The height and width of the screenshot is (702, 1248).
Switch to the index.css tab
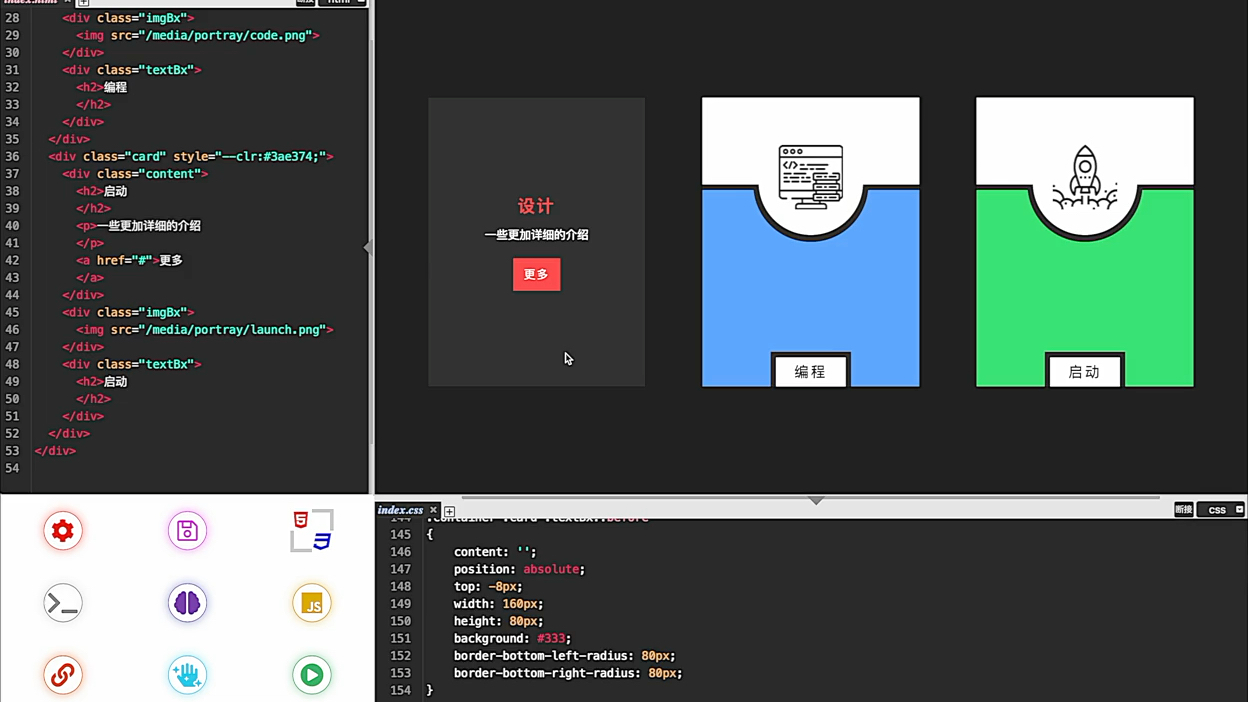(400, 509)
